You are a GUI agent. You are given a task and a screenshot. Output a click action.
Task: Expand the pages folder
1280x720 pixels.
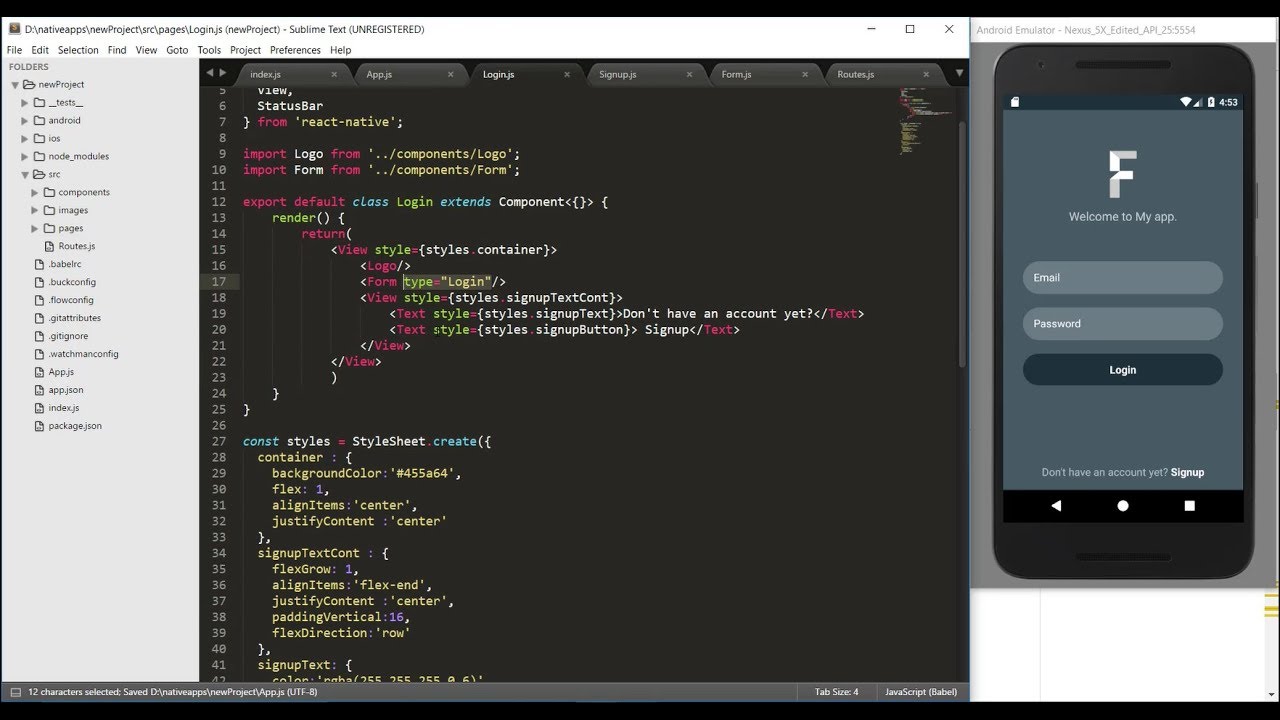35,229
